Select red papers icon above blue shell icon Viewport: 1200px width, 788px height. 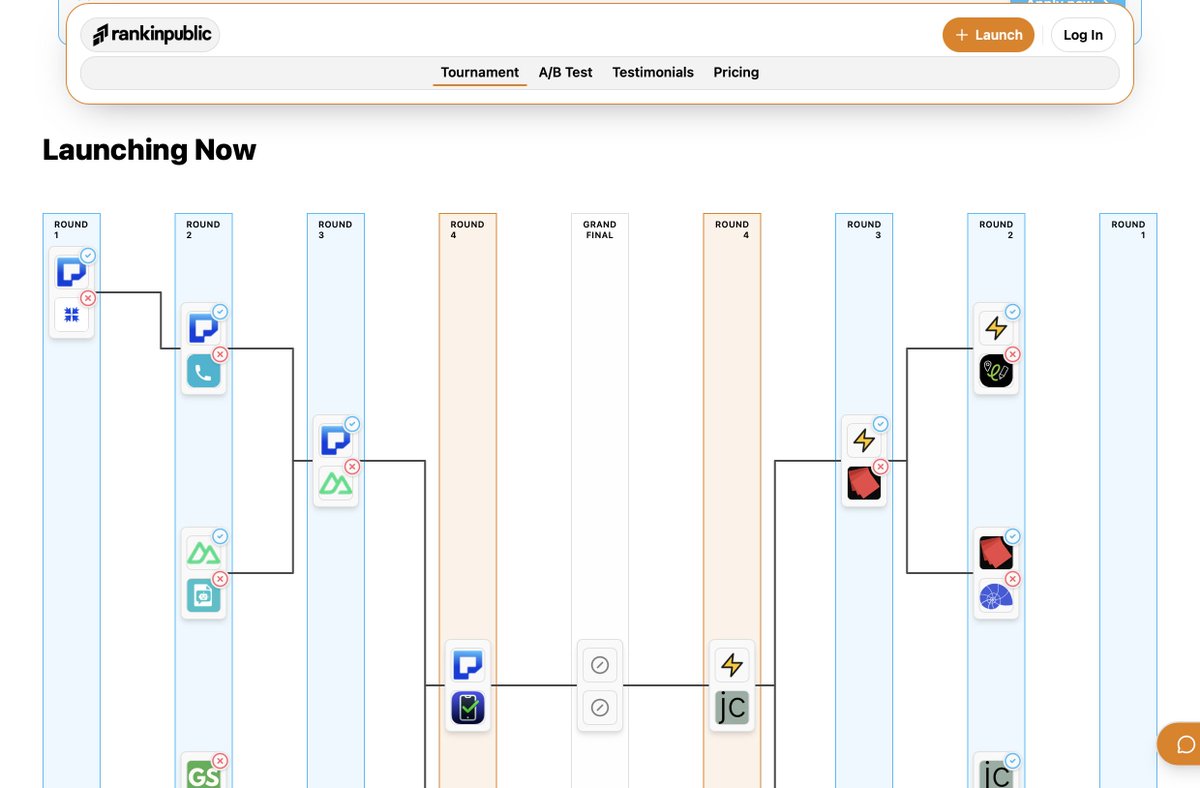tap(996, 553)
